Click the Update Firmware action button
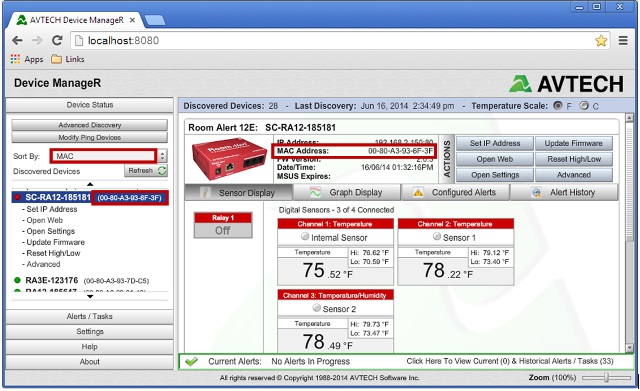This screenshot has height=391, width=640. 573,143
